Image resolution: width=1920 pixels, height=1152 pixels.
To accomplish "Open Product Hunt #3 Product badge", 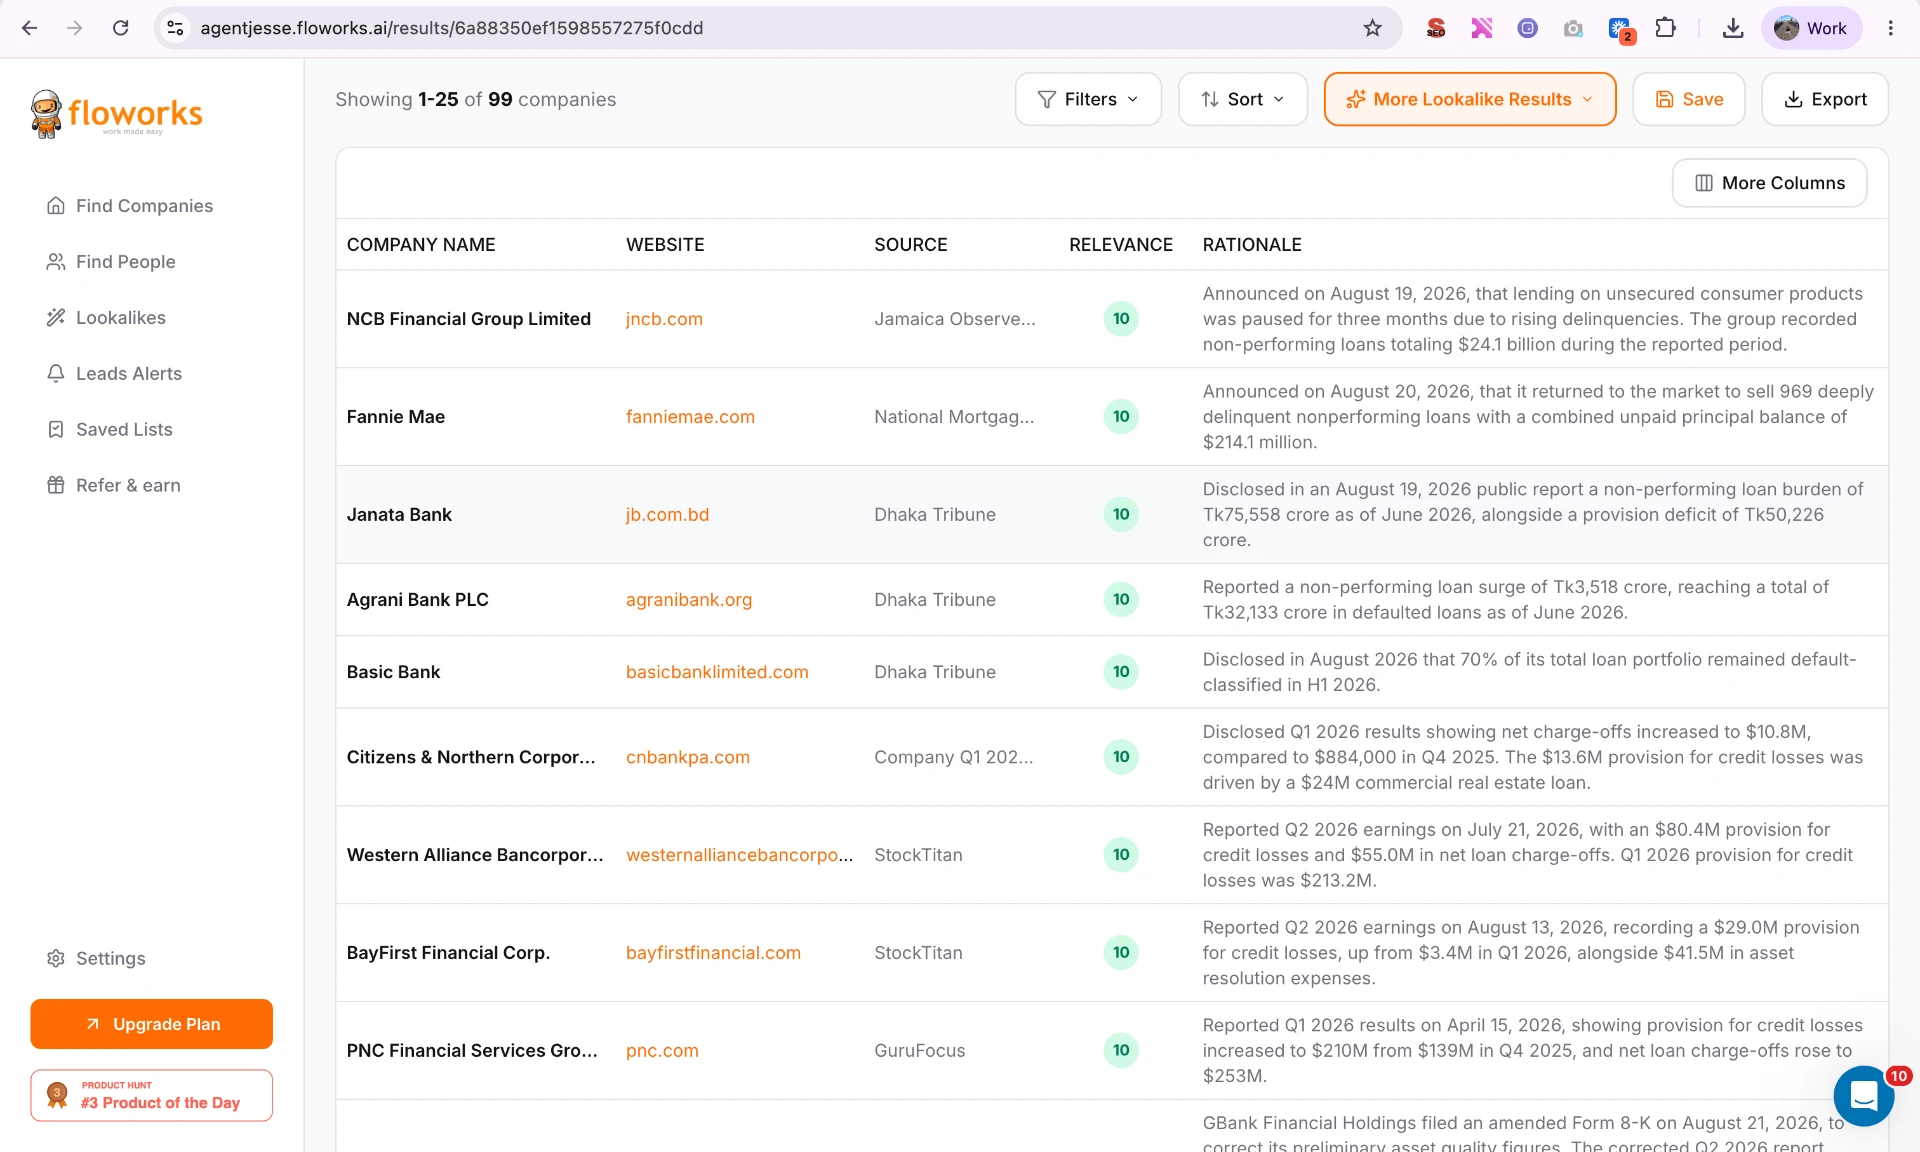I will coord(152,1095).
